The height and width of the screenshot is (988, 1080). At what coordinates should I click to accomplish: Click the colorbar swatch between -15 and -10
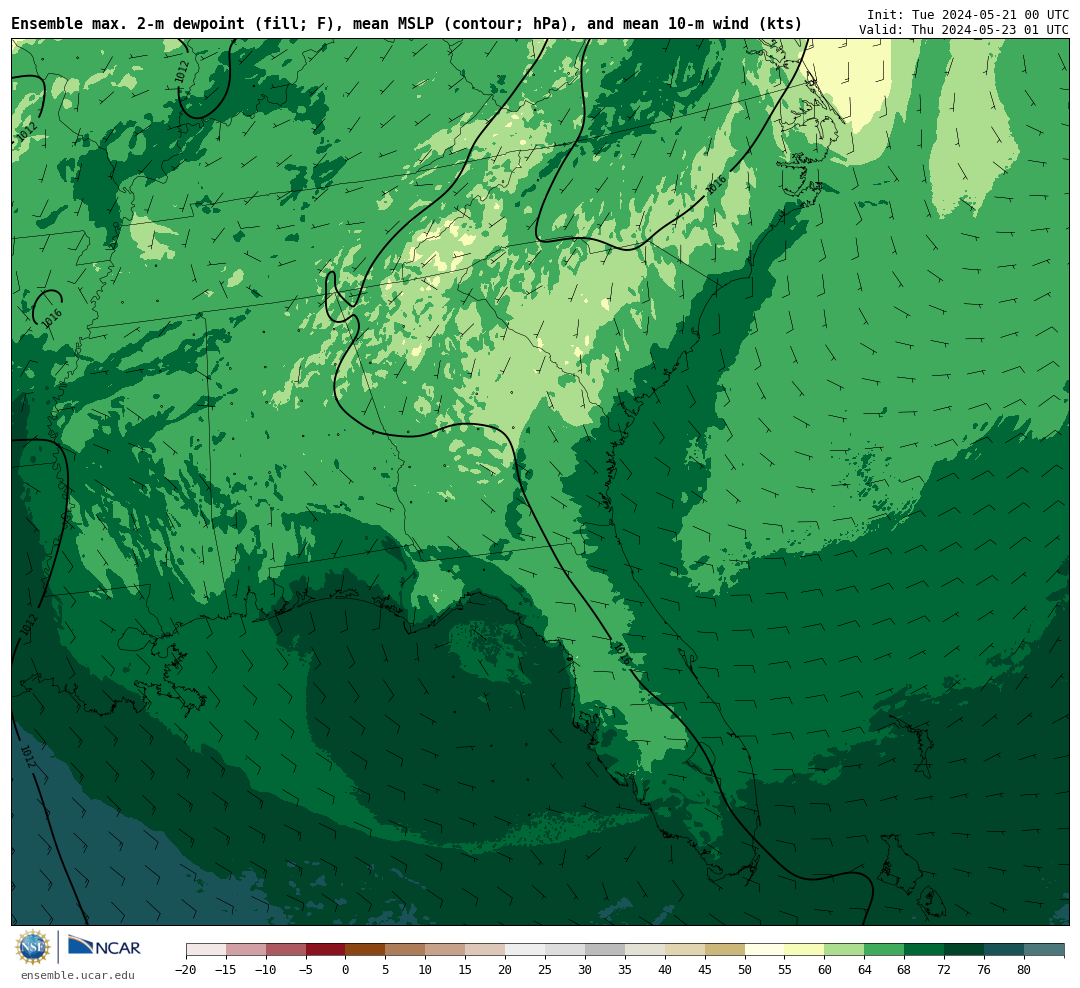[246, 950]
